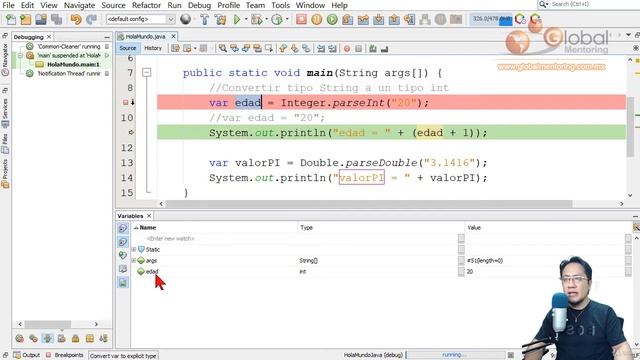Image resolution: width=640 pixels, height=360 pixels.
Task: Click the Build Project hammer icon
Action: (x=204, y=19)
